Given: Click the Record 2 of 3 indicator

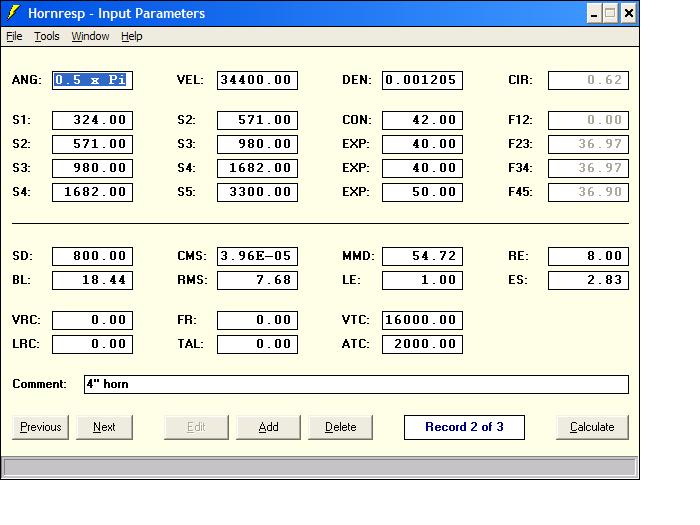Looking at the screenshot, I should pos(464,427).
